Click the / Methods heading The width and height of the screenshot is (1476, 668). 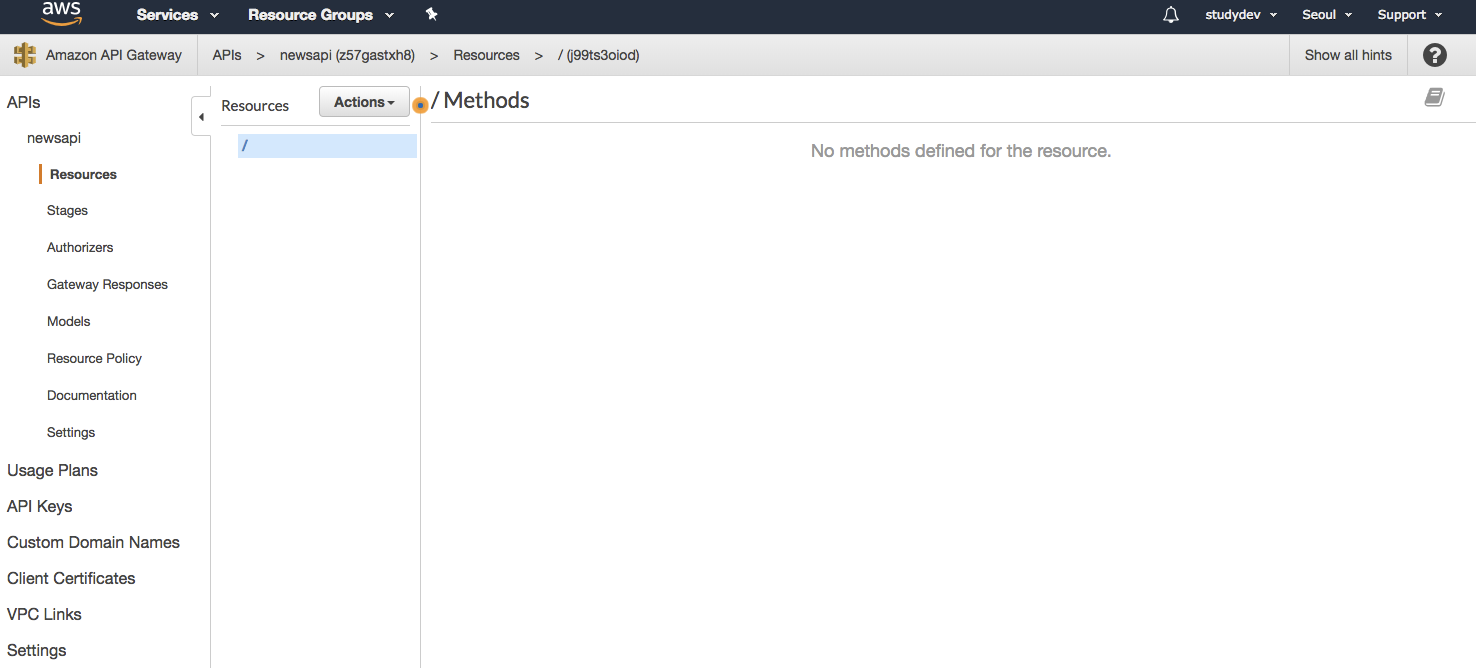click(x=481, y=100)
